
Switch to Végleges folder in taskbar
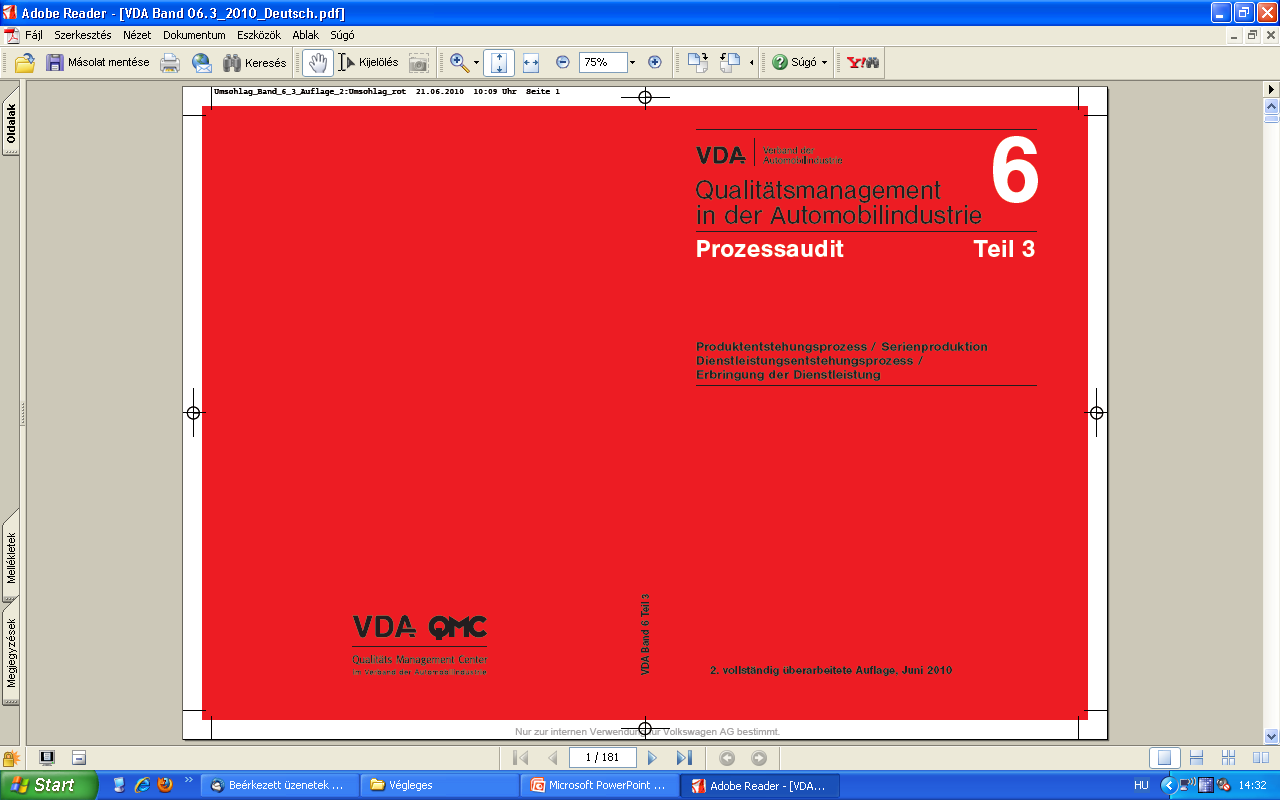pyautogui.click(x=440, y=785)
